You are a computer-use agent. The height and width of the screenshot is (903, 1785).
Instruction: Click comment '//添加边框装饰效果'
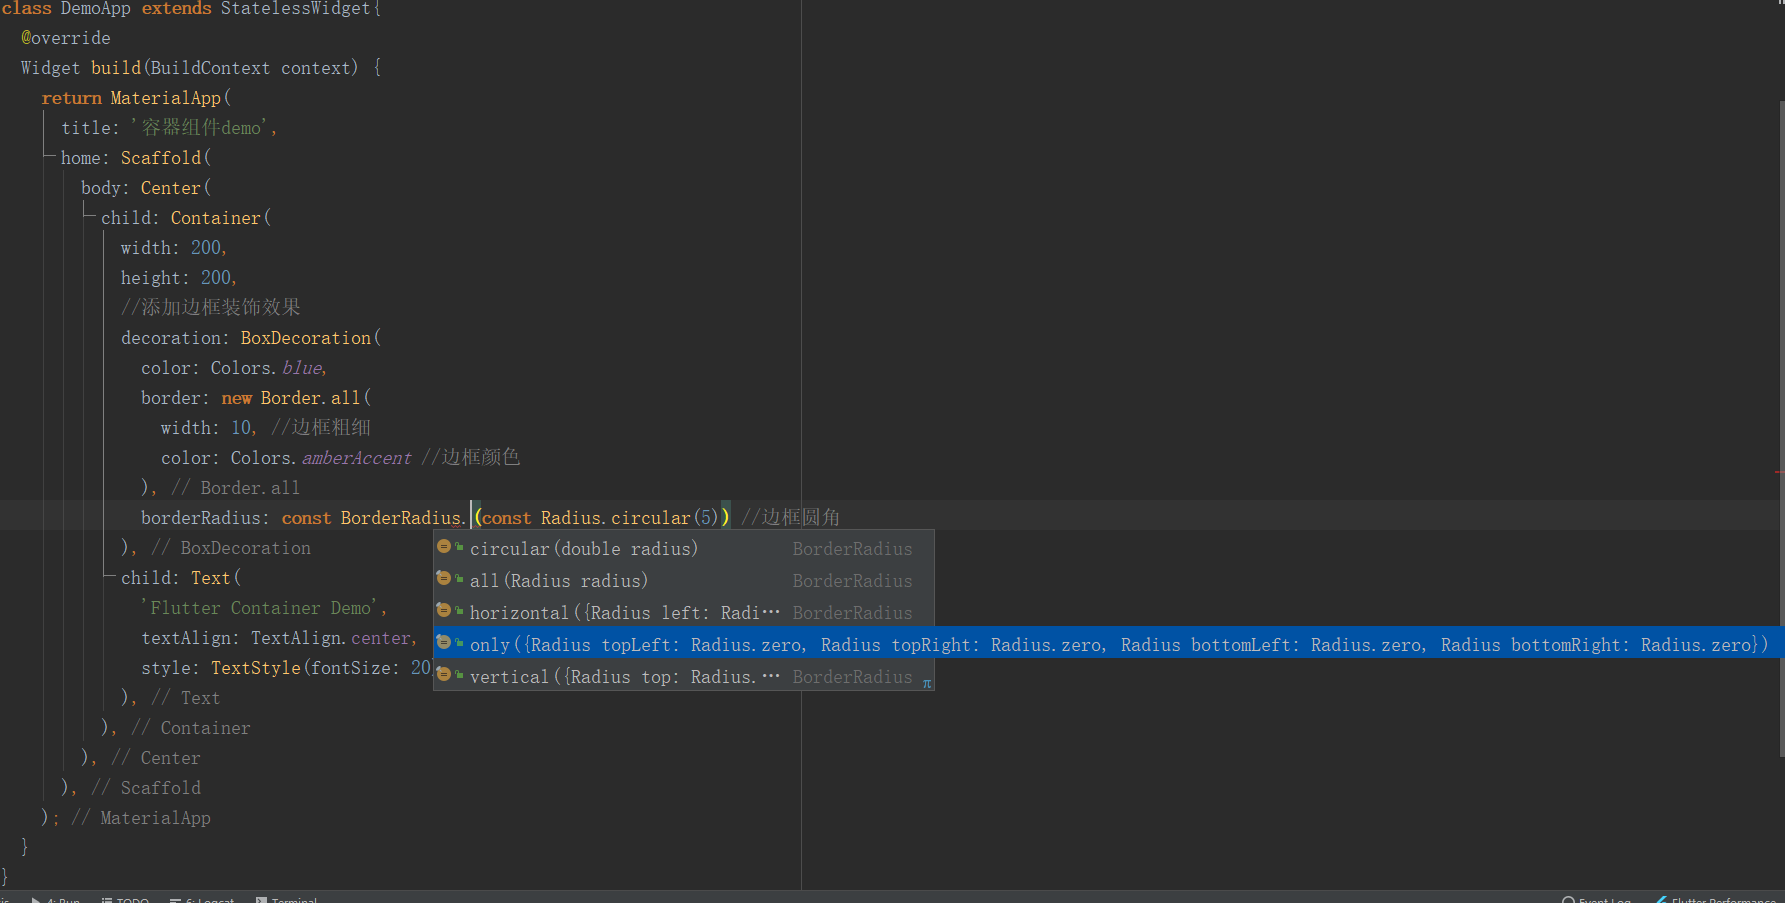click(x=211, y=308)
